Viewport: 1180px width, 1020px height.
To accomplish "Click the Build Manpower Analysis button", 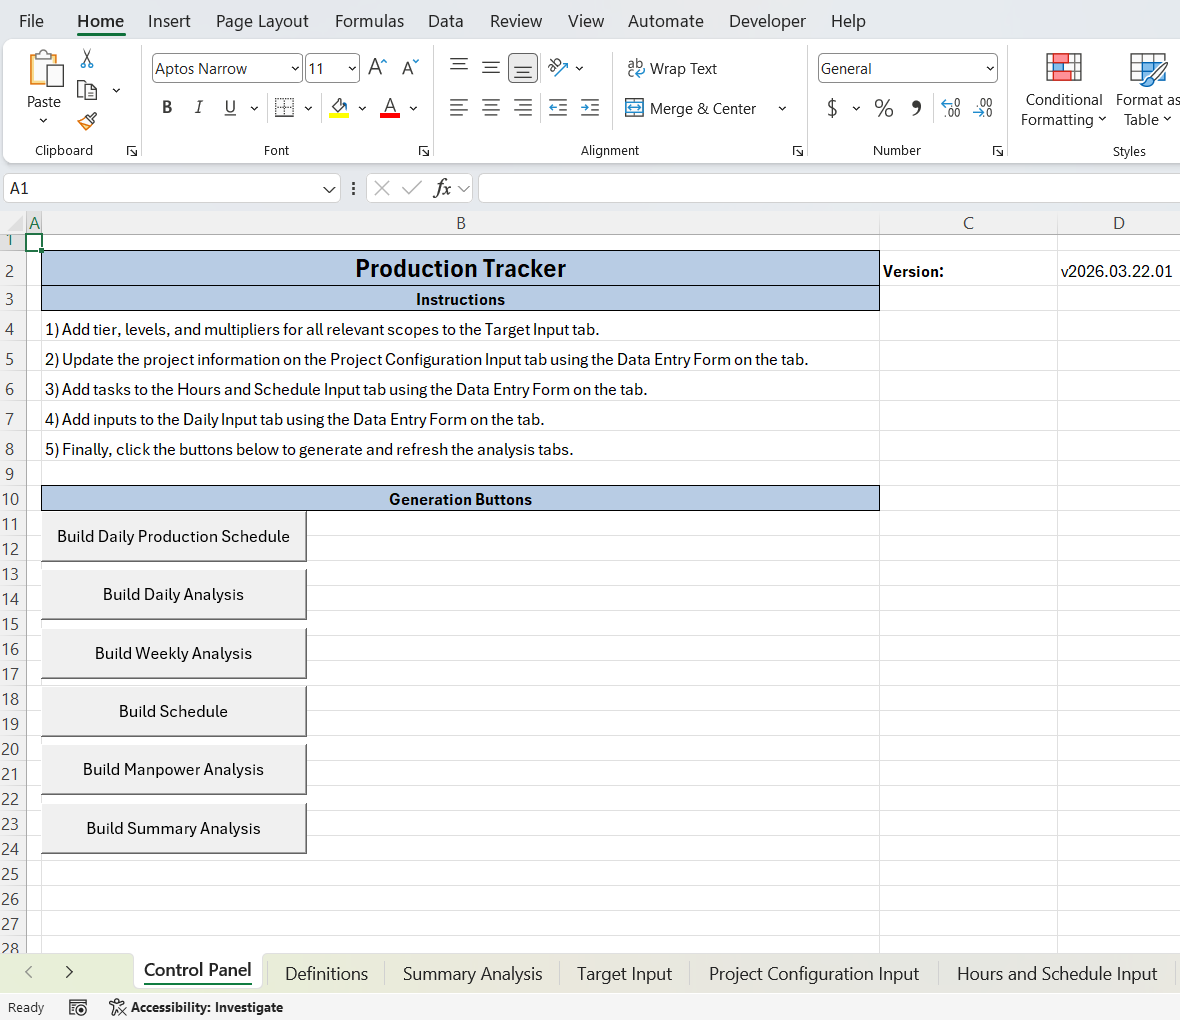I will point(173,769).
